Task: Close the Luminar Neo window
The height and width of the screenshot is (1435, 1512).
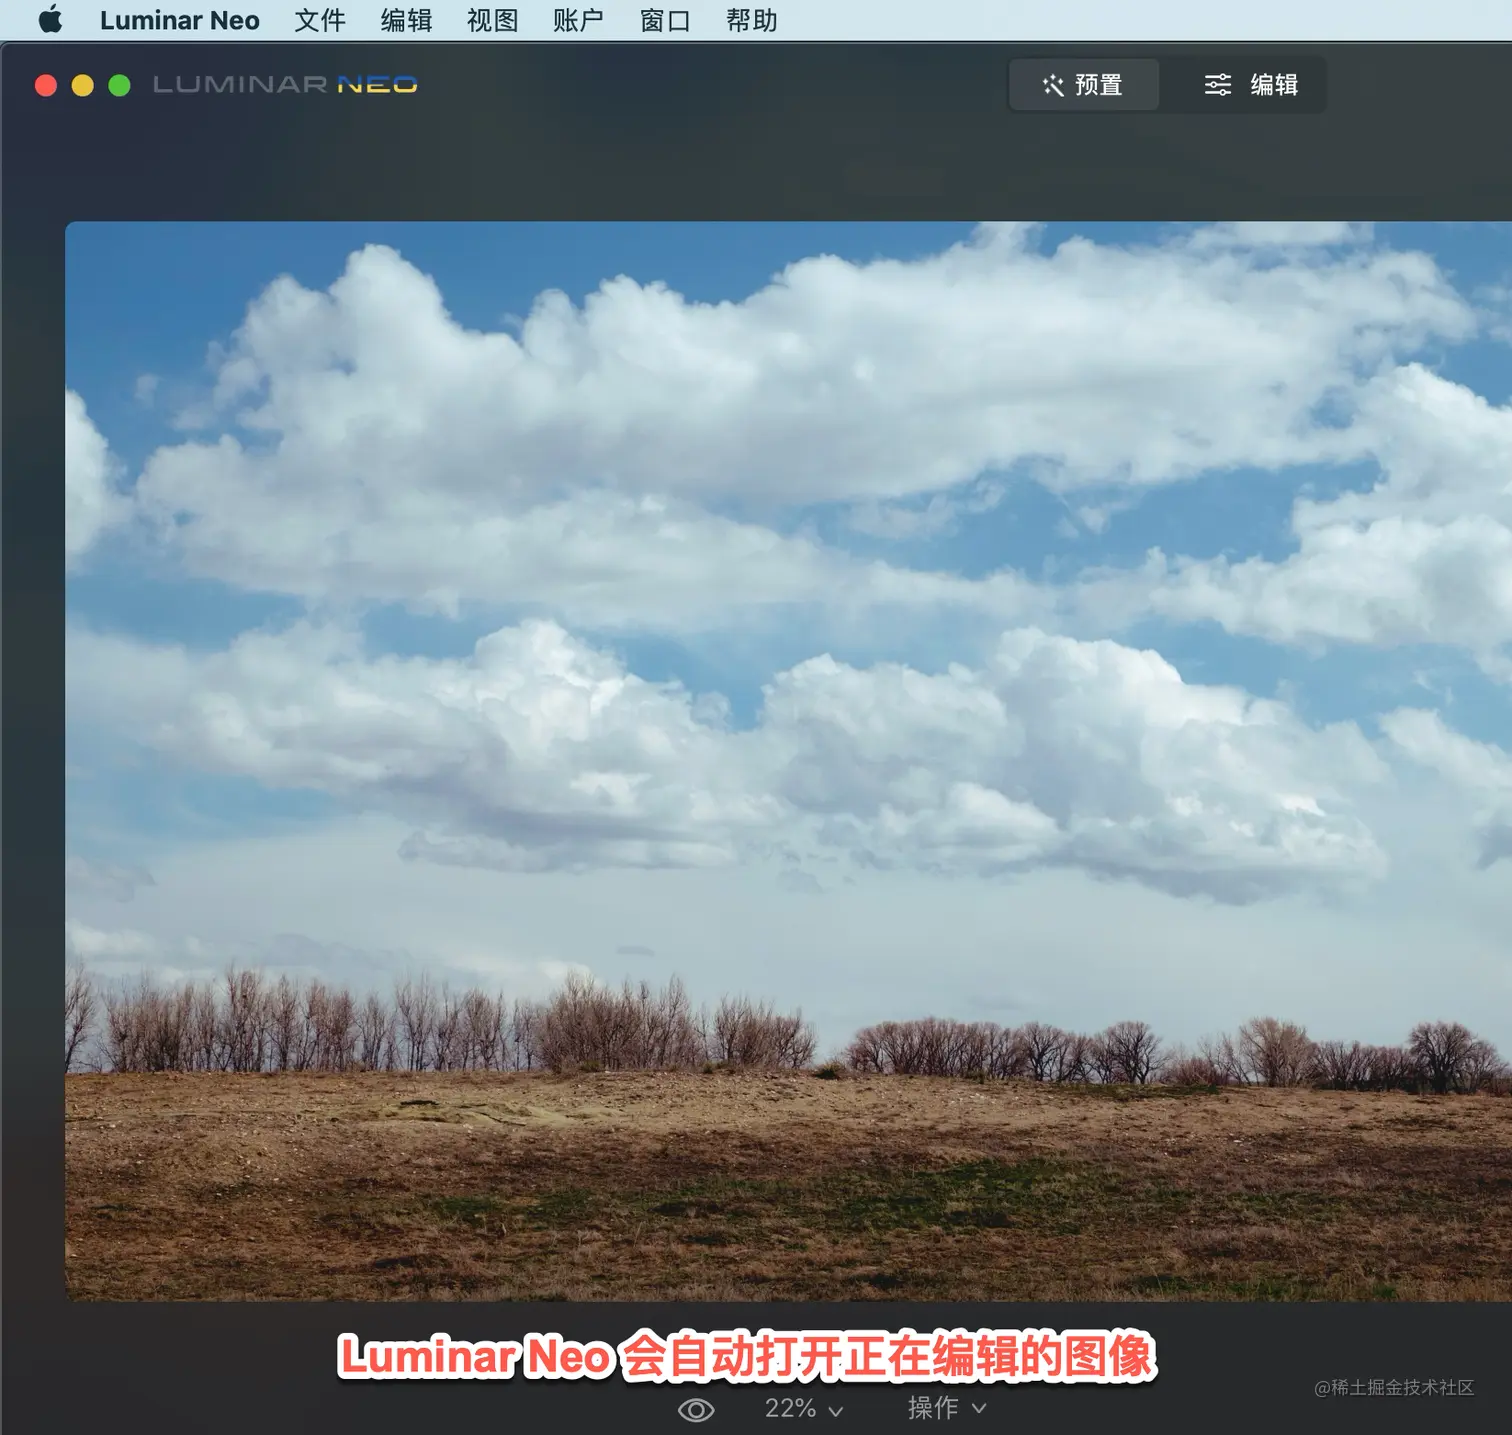Action: (x=46, y=86)
